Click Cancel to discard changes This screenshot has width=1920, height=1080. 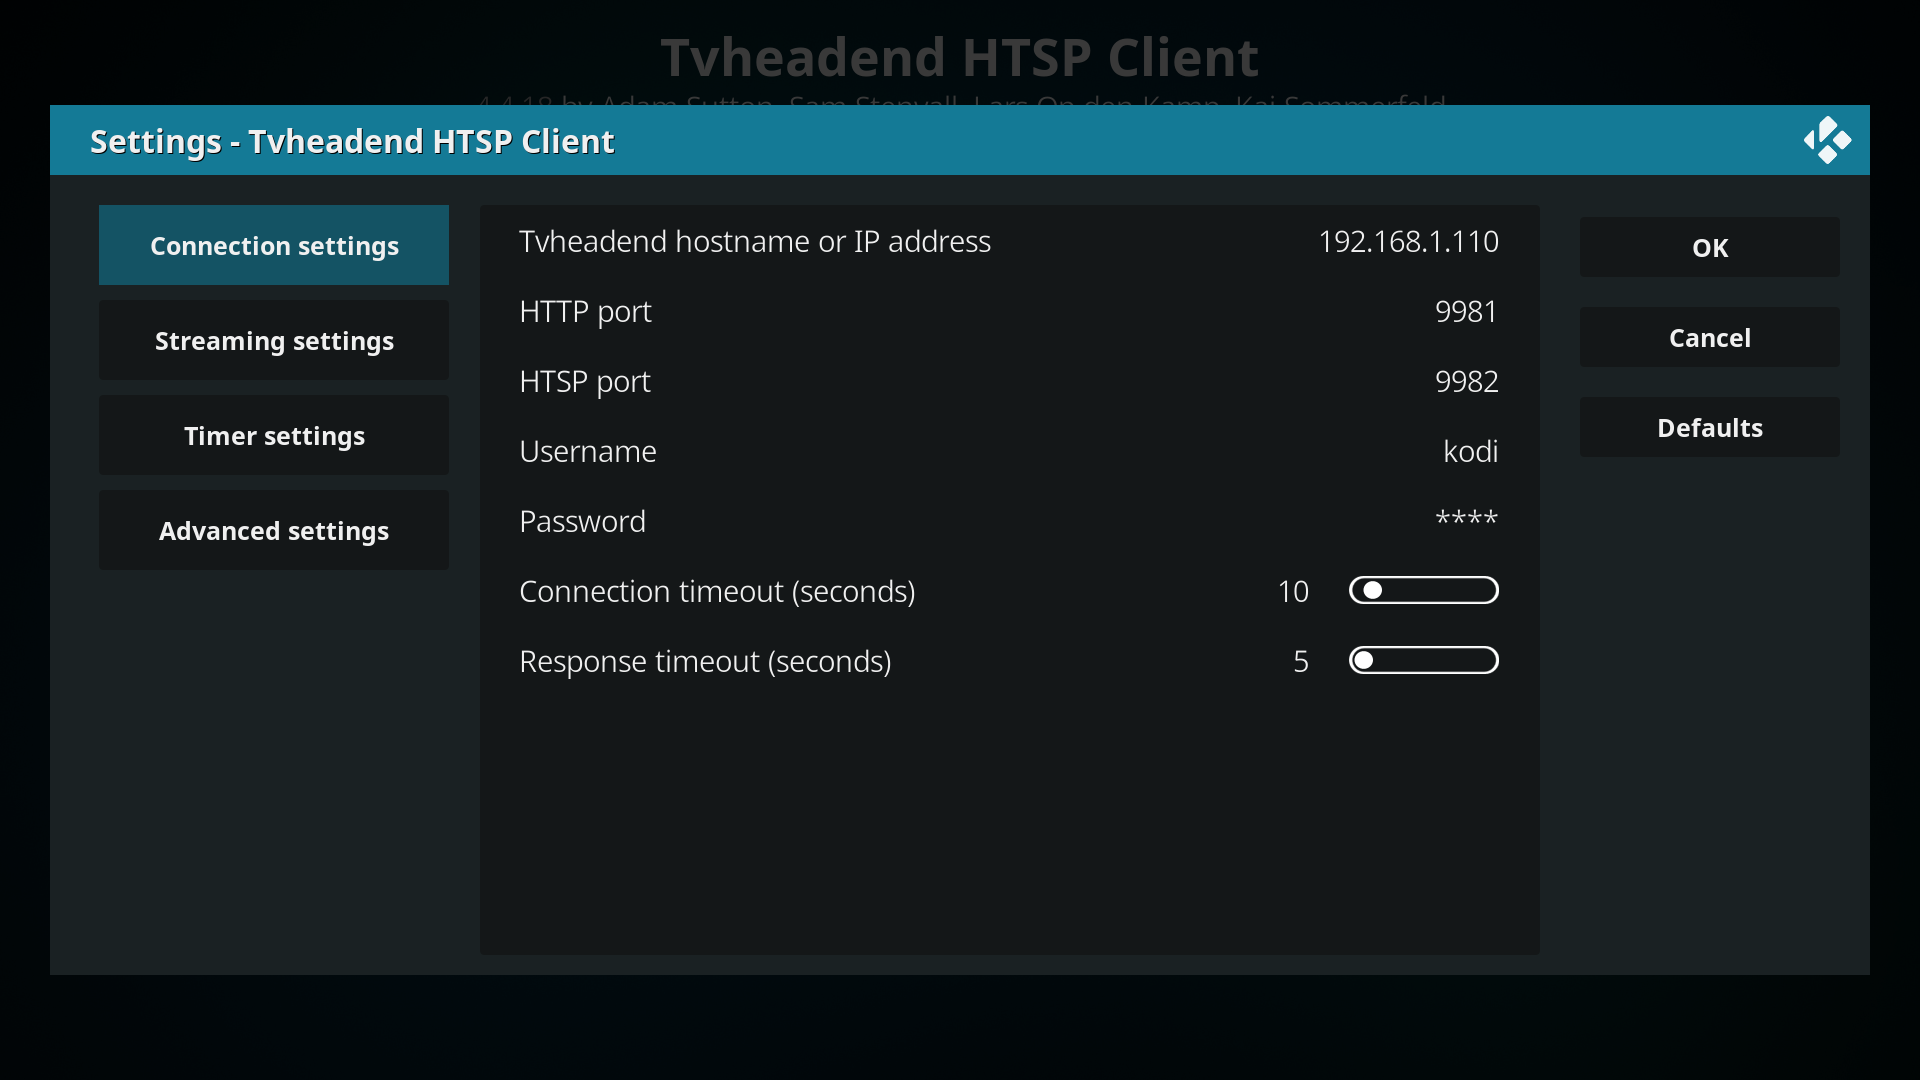(x=1710, y=338)
